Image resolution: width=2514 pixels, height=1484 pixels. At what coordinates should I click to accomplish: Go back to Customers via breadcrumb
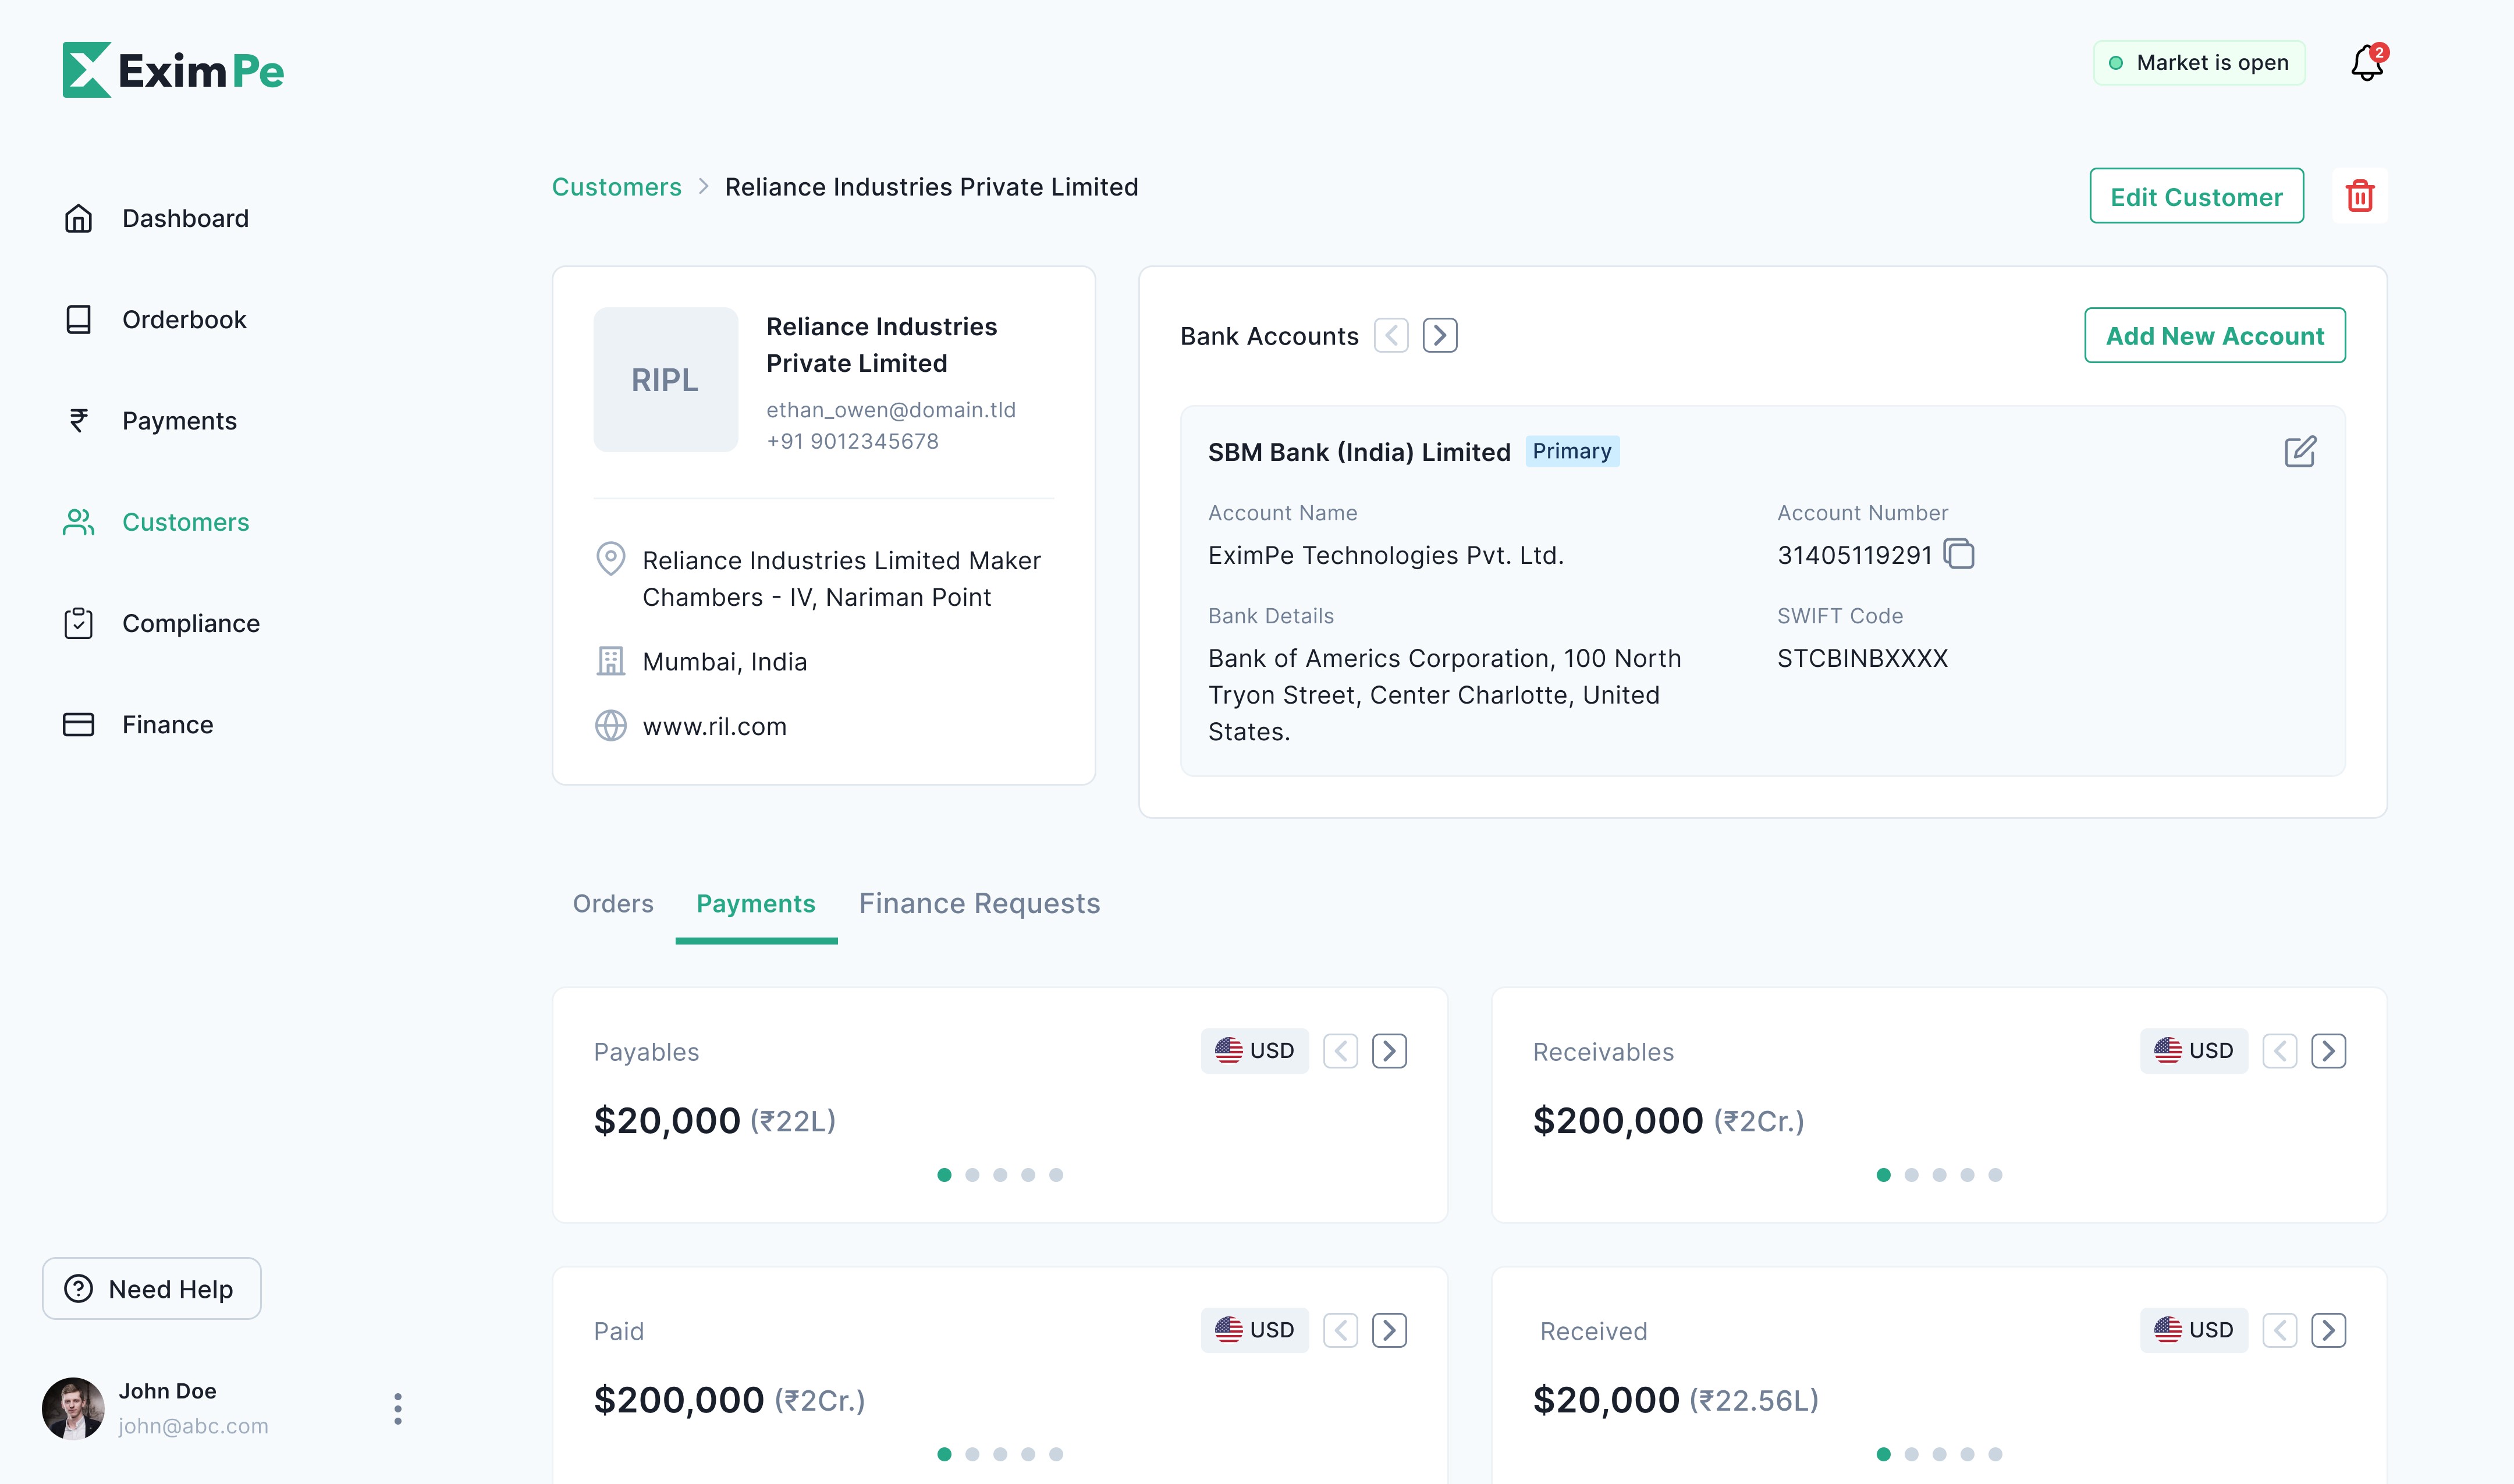tap(616, 186)
